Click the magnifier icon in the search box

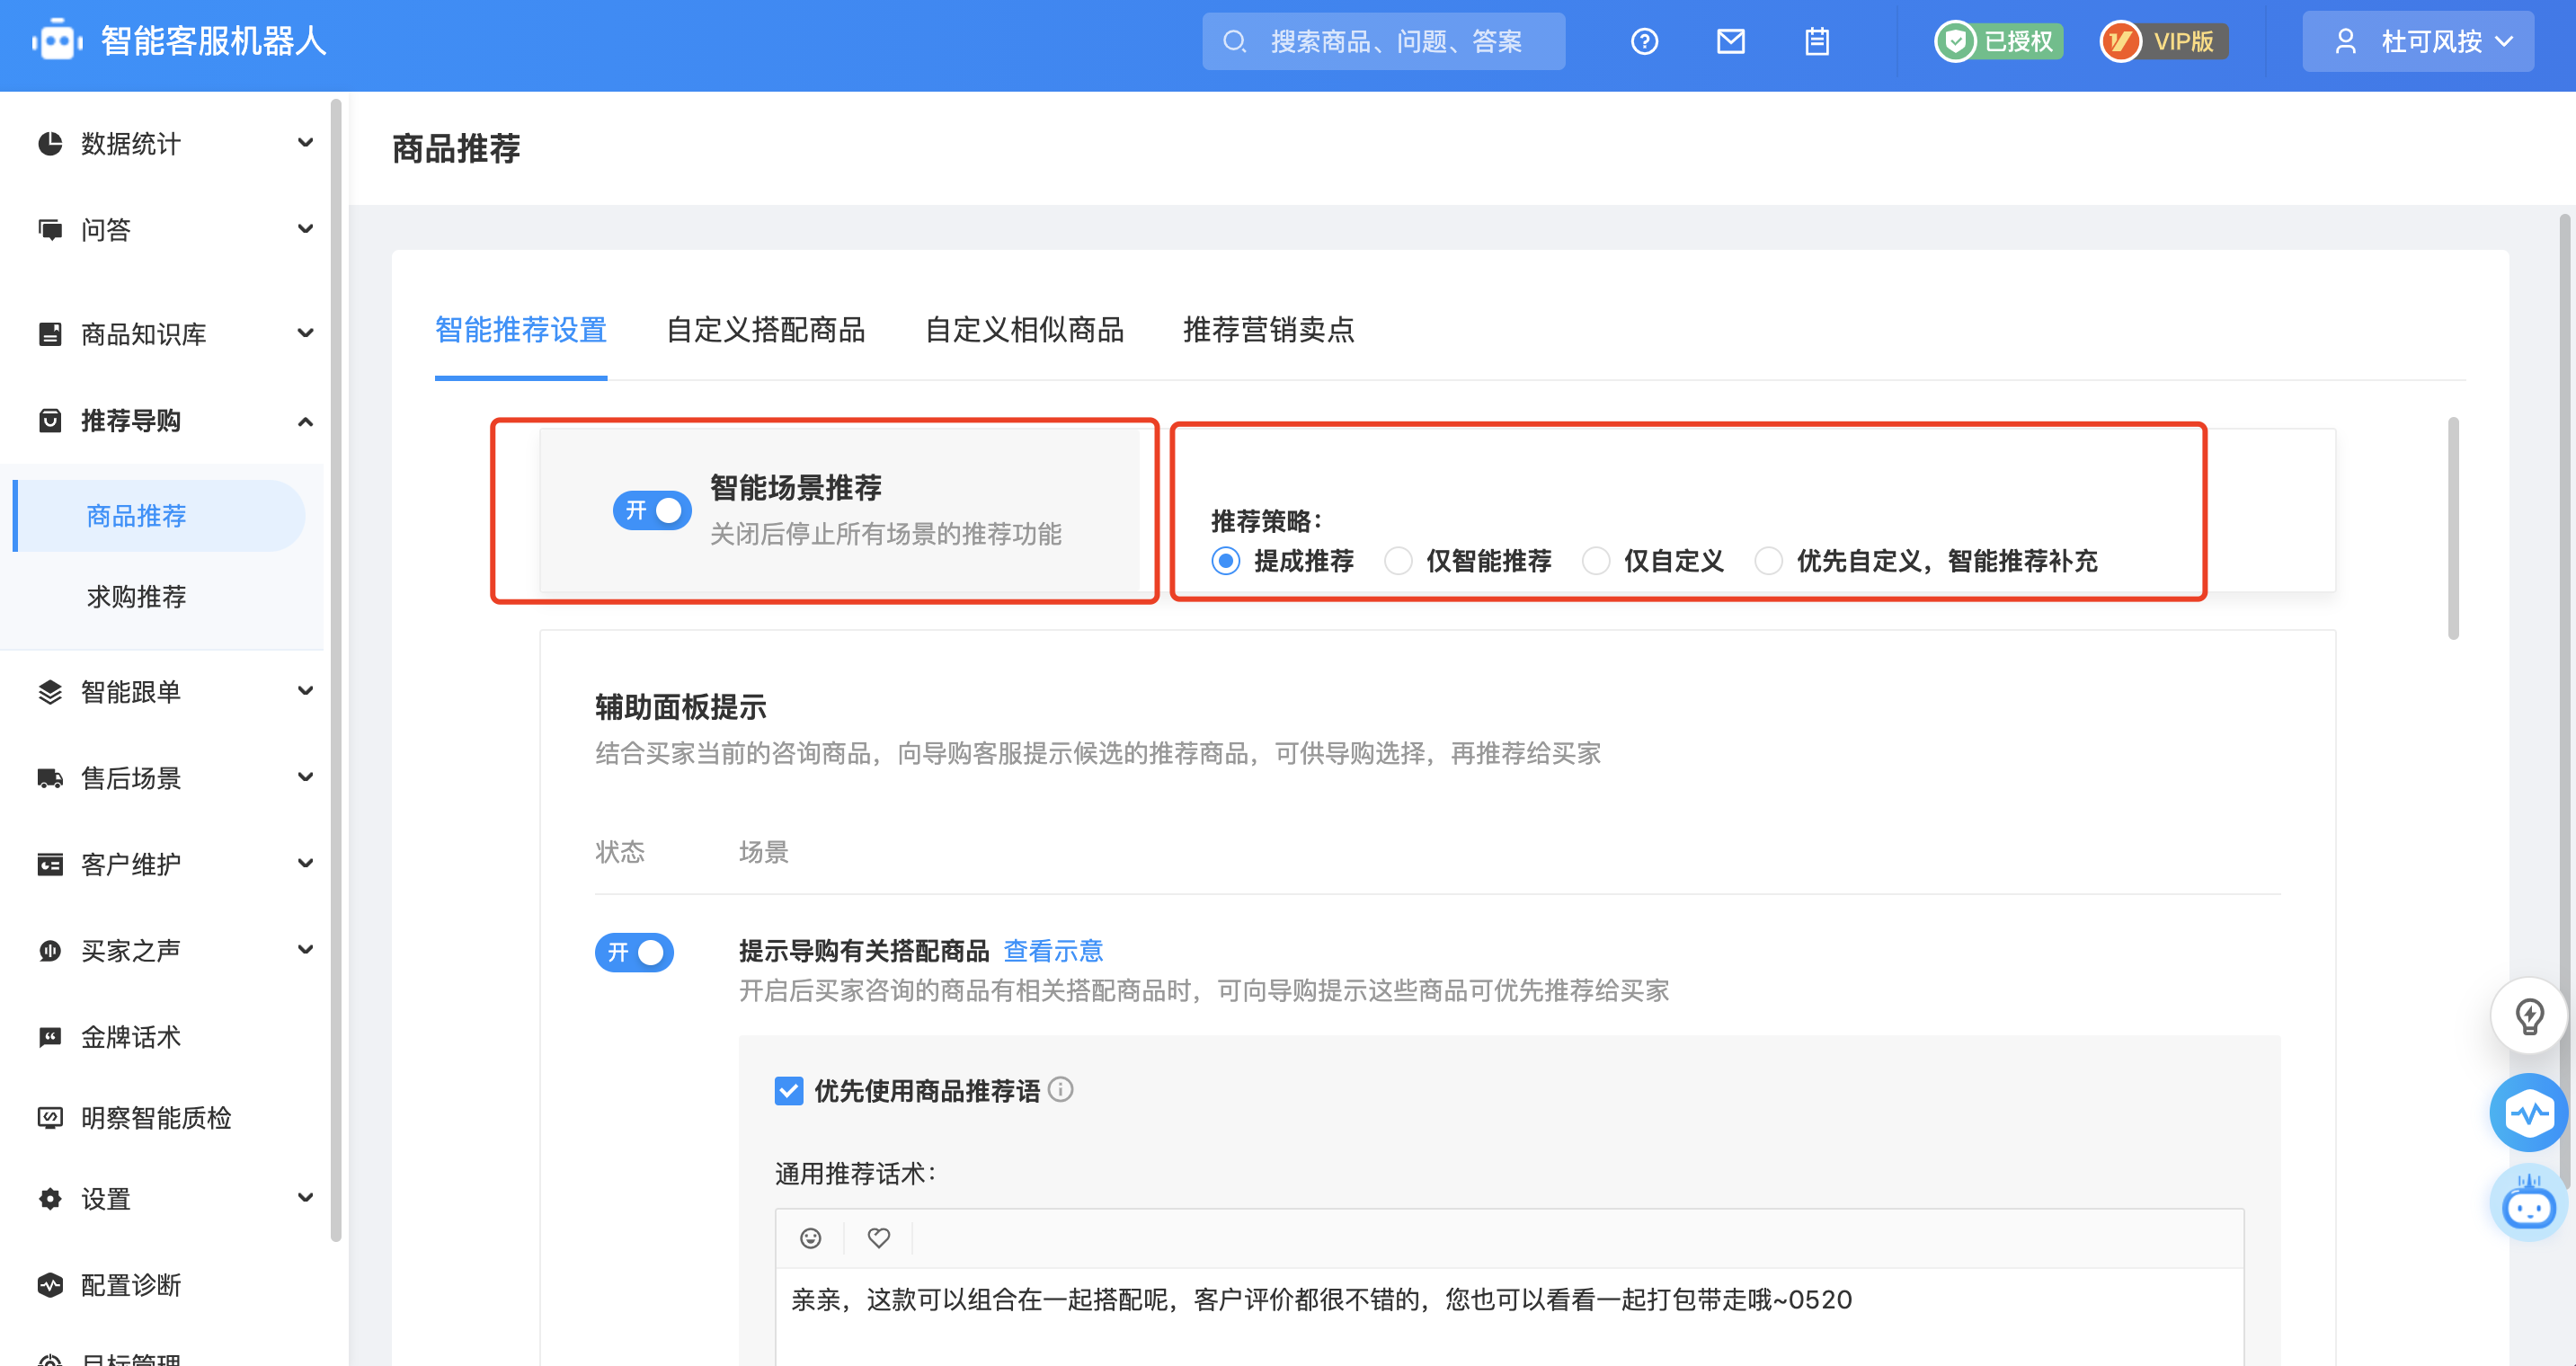pos(1234,41)
